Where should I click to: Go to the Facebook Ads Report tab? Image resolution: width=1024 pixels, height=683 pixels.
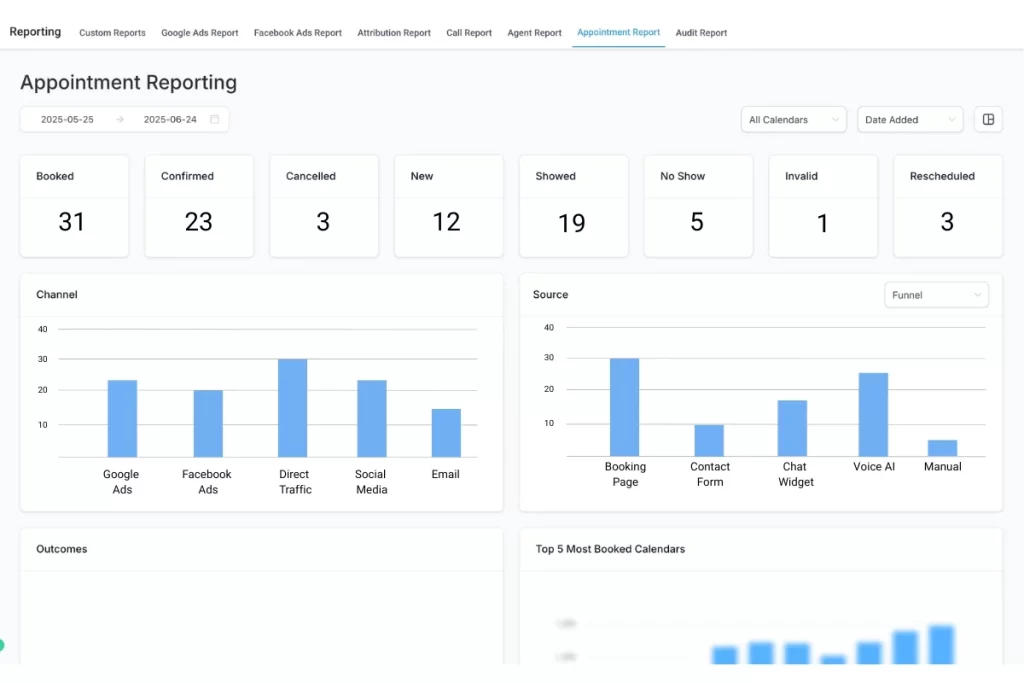coord(298,33)
